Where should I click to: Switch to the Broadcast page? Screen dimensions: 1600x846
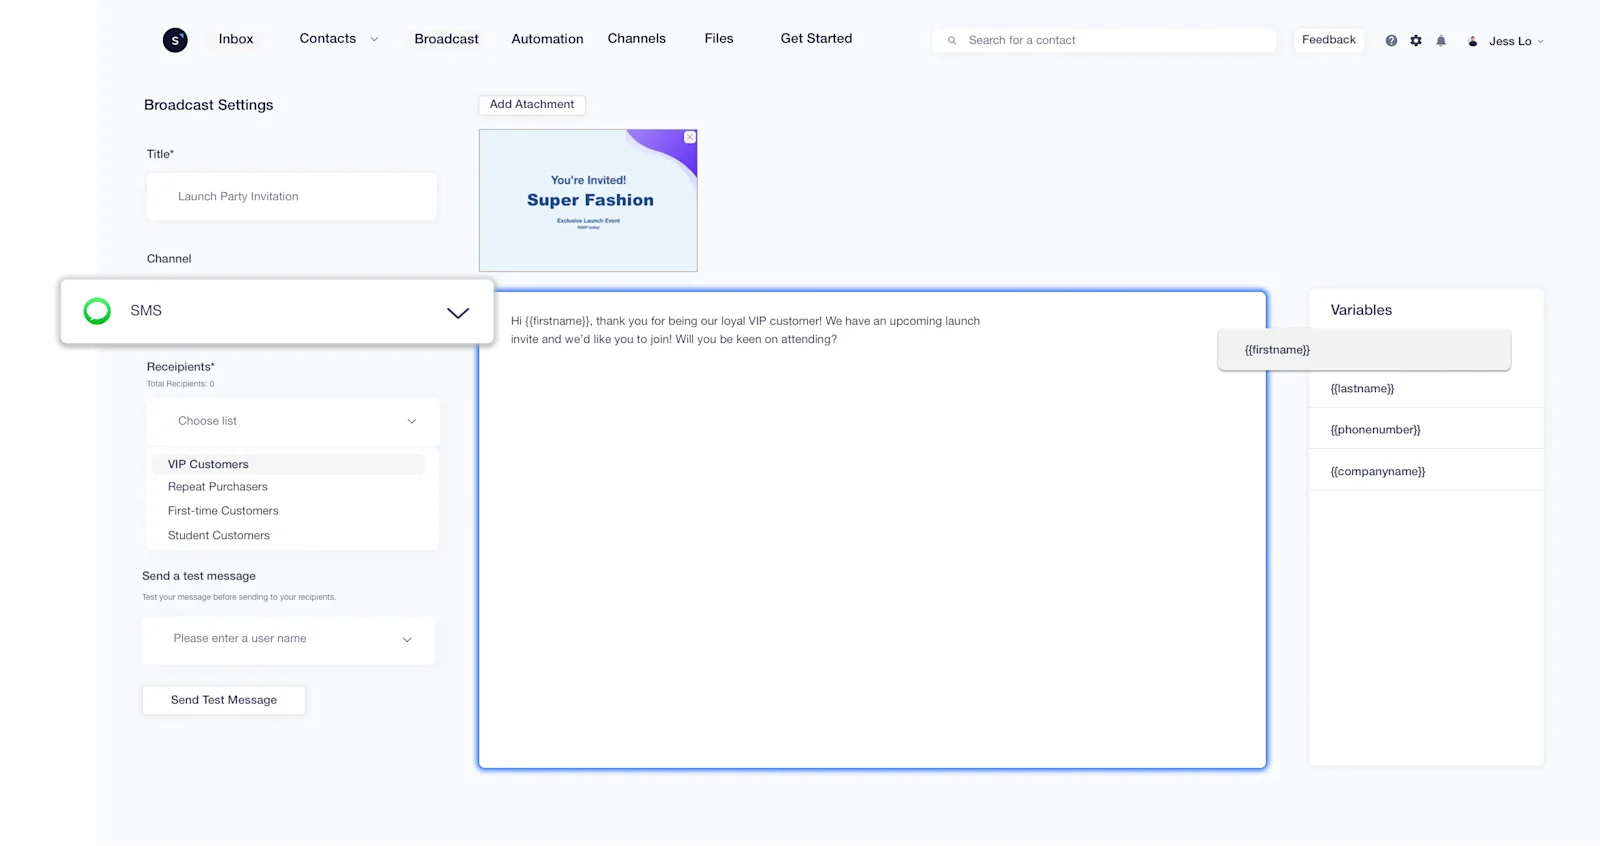(x=447, y=39)
